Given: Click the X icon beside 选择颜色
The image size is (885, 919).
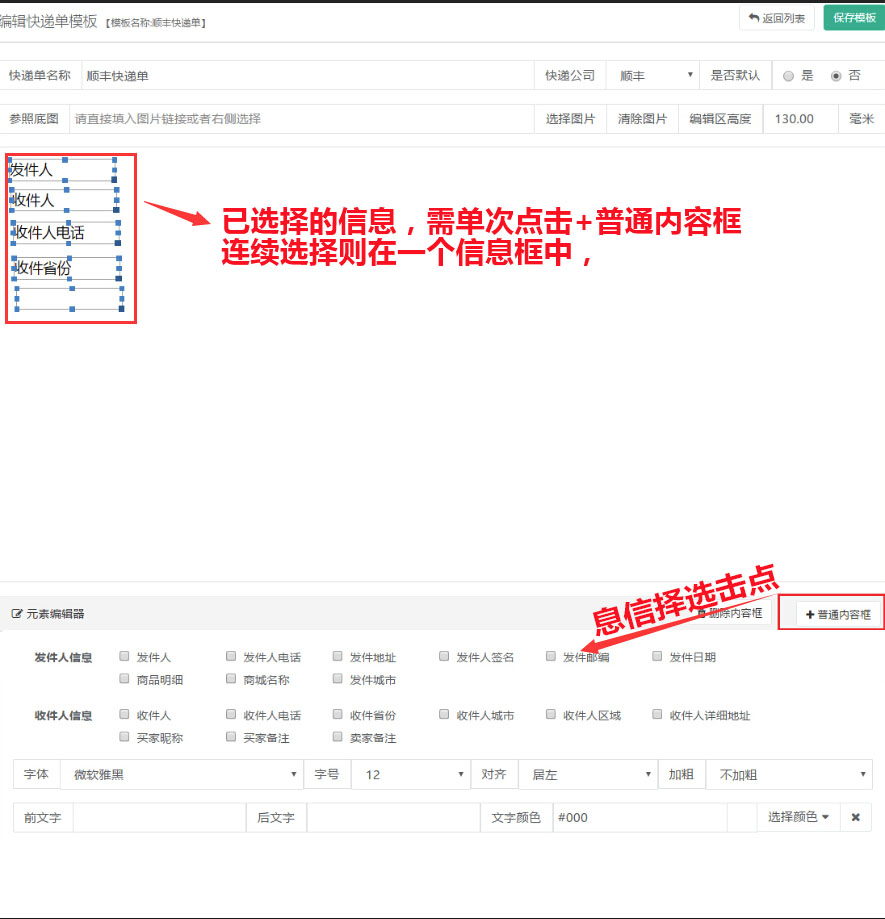Looking at the screenshot, I should 855,818.
